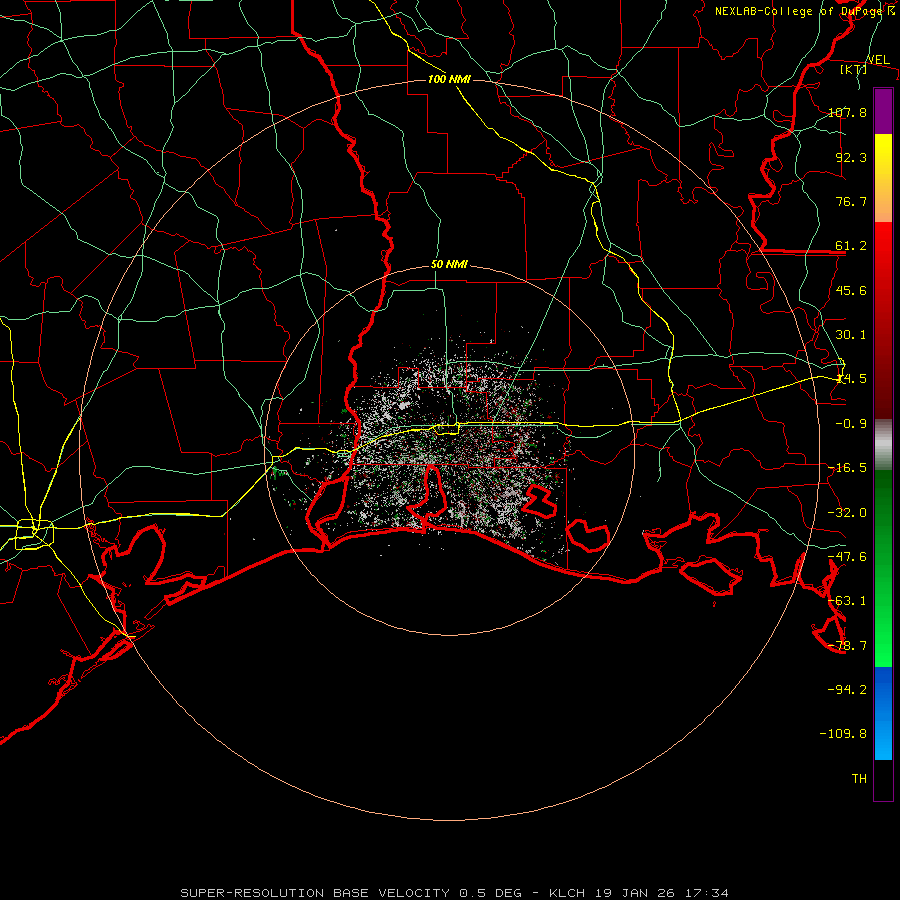Image resolution: width=900 pixels, height=900 pixels.
Task: Click the 30.1 velocity scale value
Action: click(x=851, y=335)
